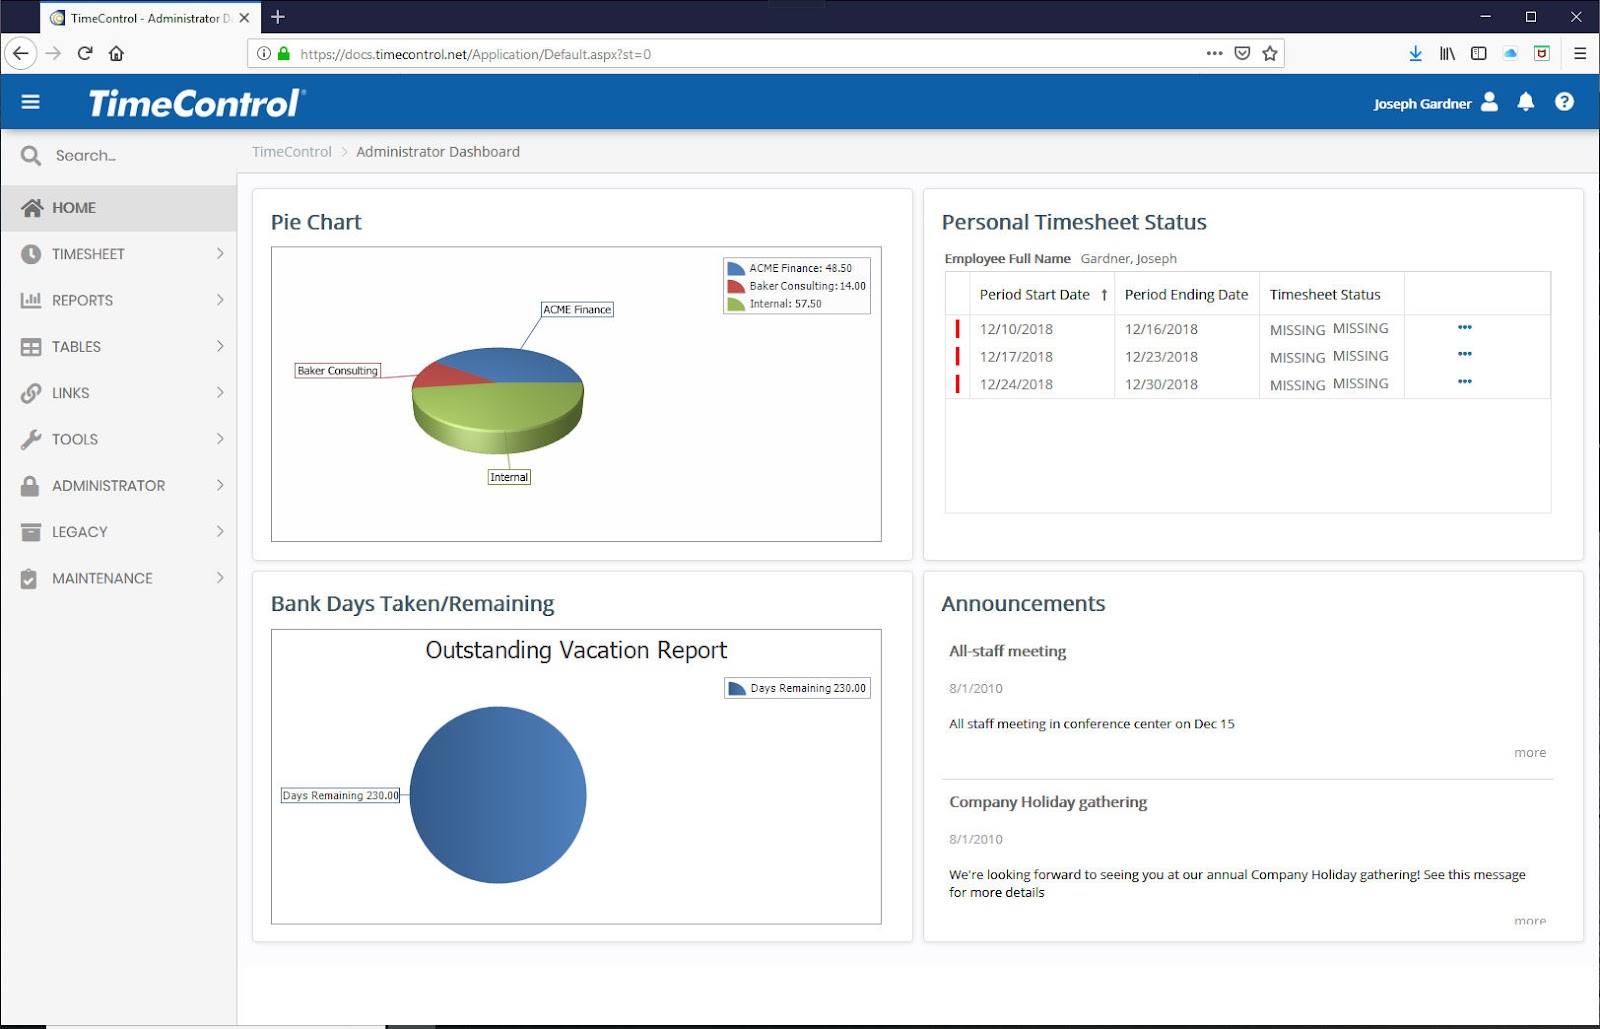This screenshot has width=1600, height=1029.
Task: Click the Links chain icon
Action: (31, 393)
